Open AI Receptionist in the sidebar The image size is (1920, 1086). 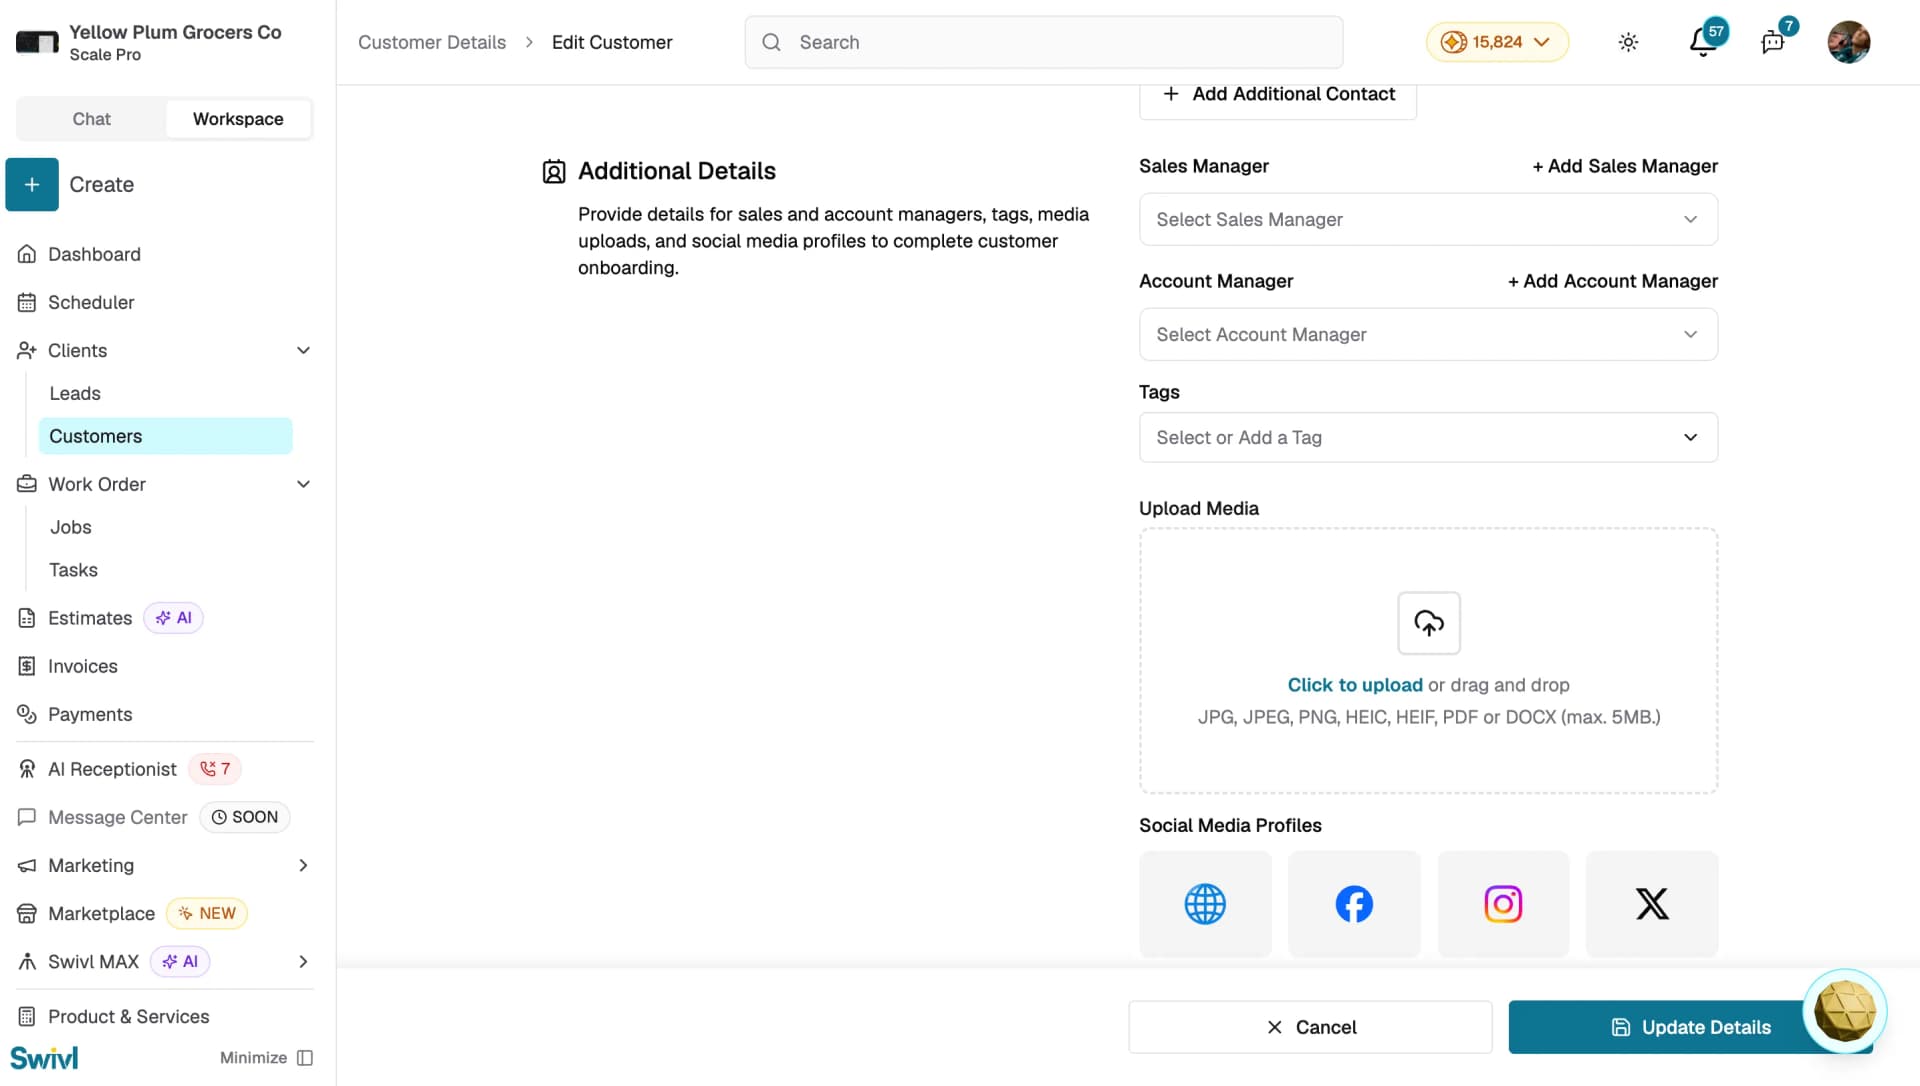(112, 769)
